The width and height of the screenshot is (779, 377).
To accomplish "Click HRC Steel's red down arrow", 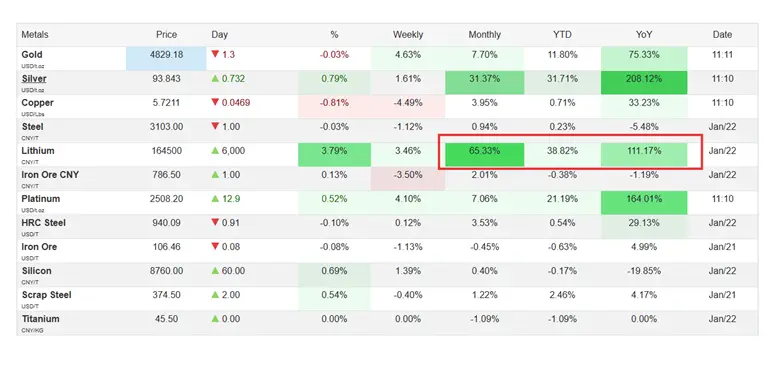I will pos(215,223).
